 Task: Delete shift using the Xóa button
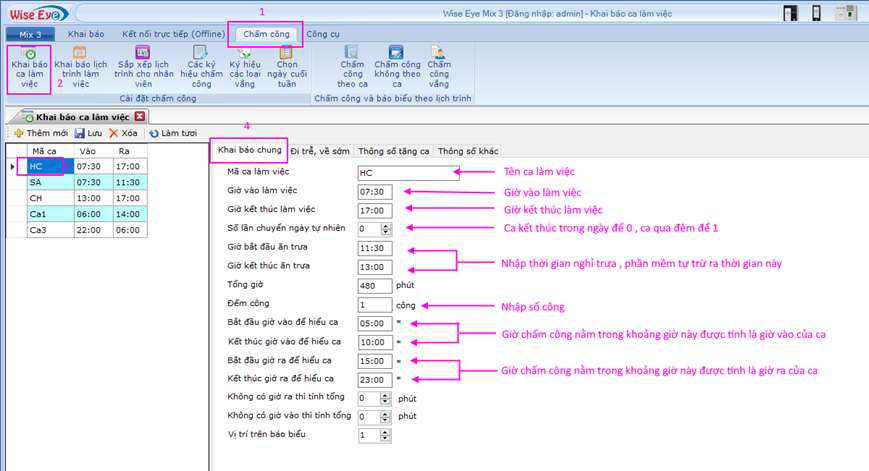click(x=125, y=133)
